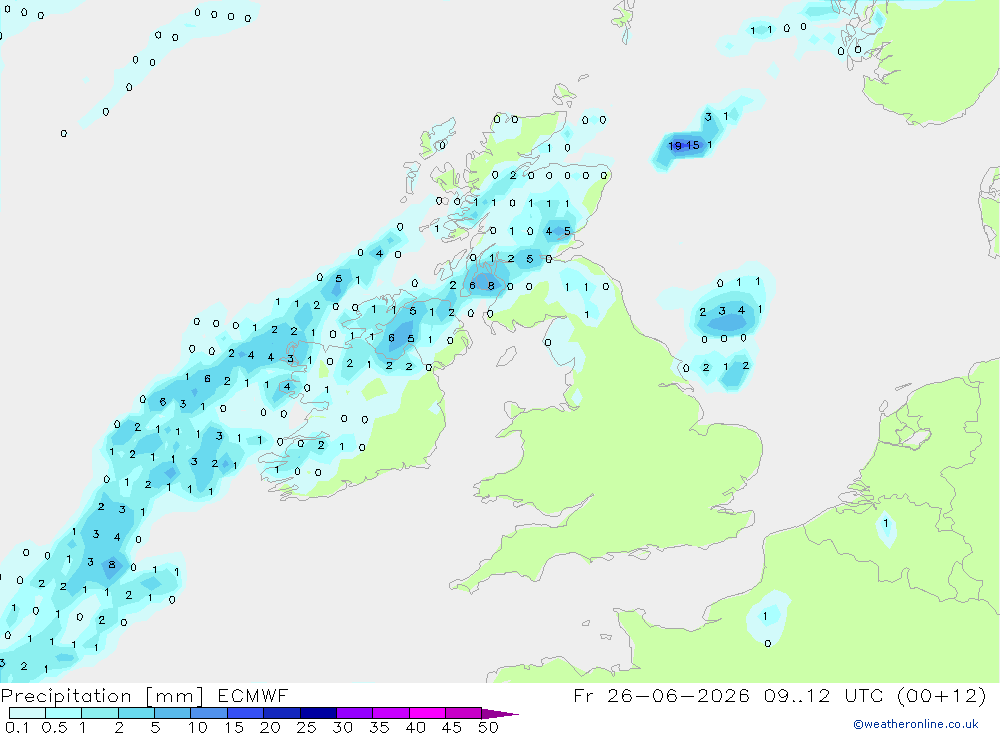Open the weatheronline.co.uk copyright link

click(x=915, y=724)
